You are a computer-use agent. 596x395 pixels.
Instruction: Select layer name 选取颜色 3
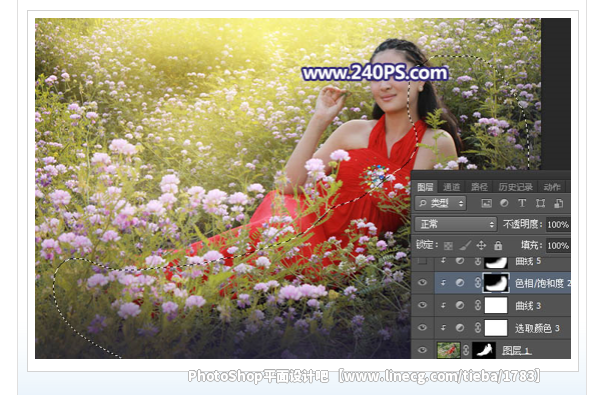pyautogui.click(x=537, y=328)
